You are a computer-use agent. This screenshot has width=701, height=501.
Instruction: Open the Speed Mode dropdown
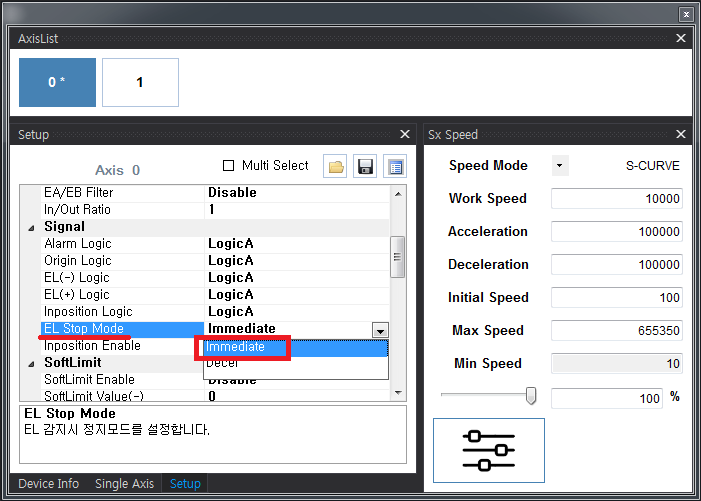point(559,166)
